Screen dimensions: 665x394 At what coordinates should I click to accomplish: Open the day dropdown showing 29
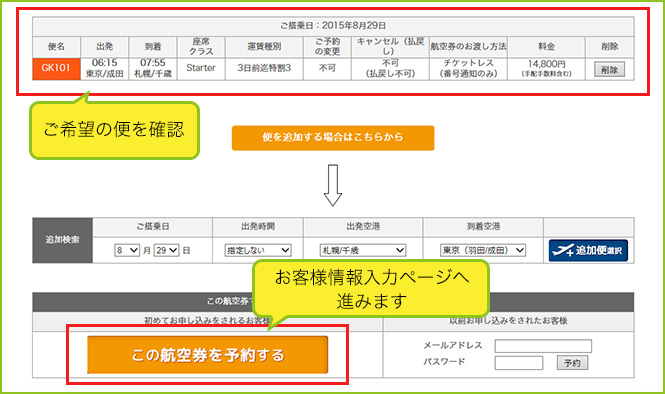166,250
